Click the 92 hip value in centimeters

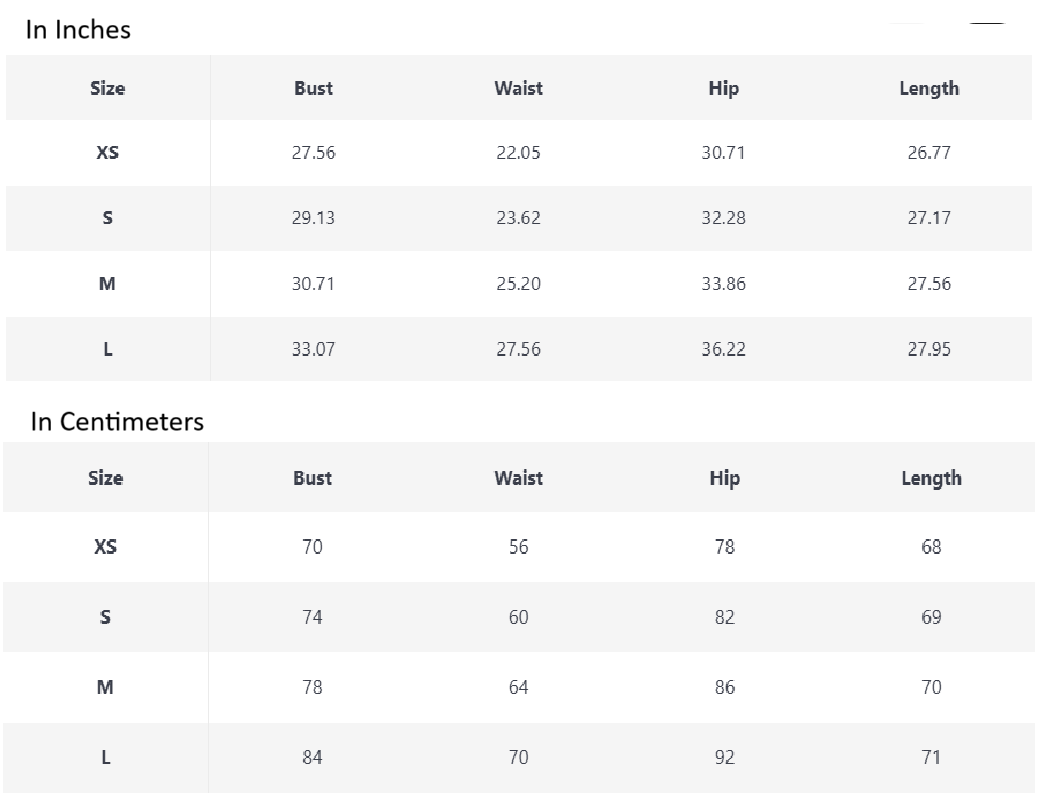(x=724, y=757)
